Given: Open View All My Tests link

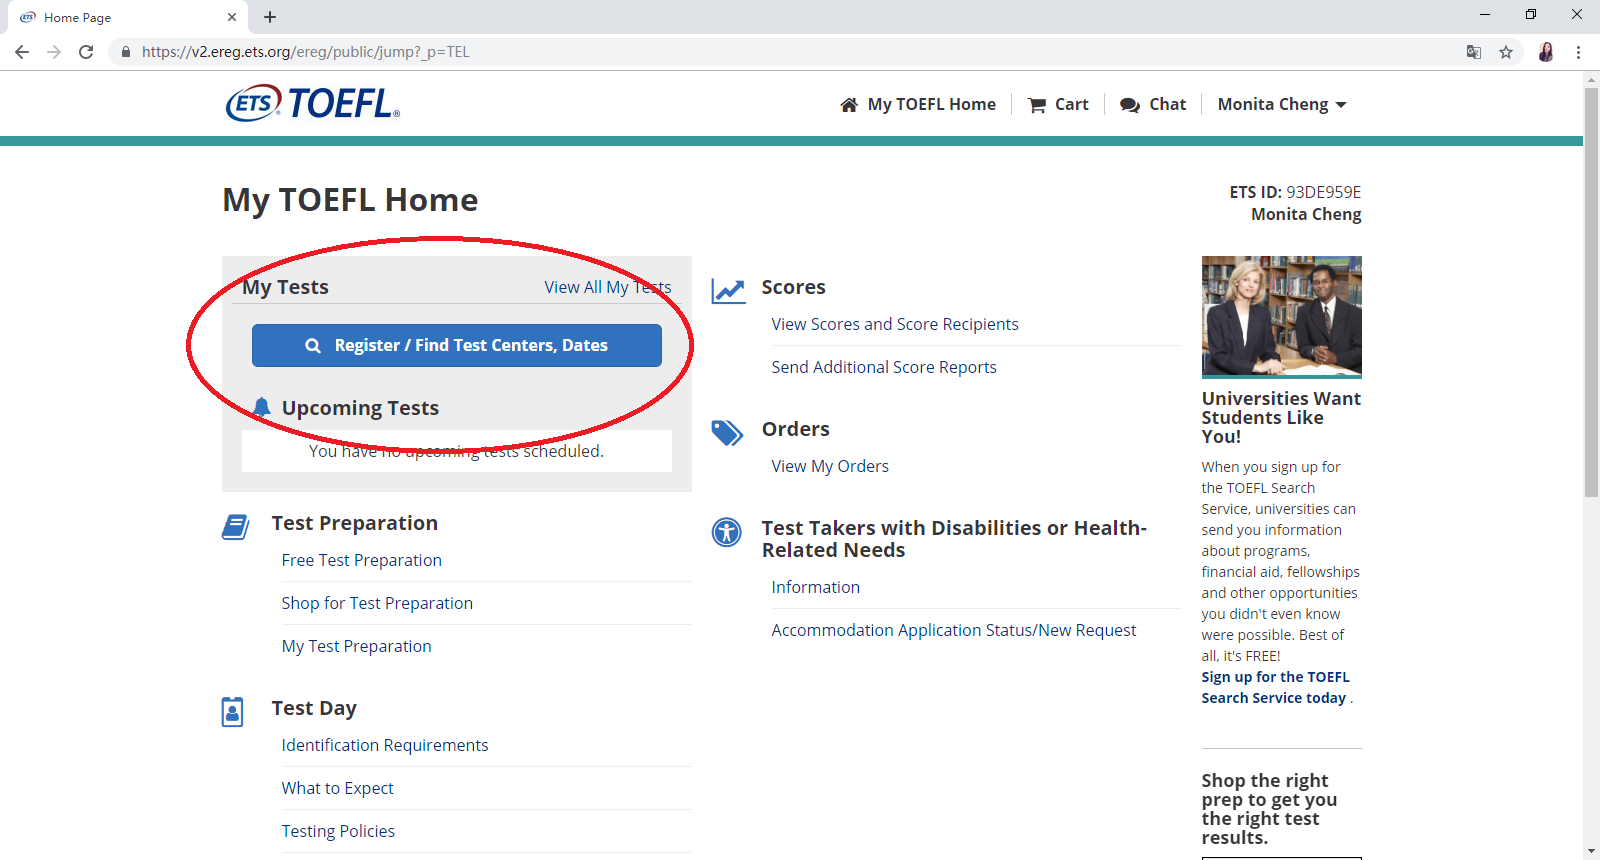Looking at the screenshot, I should [608, 287].
